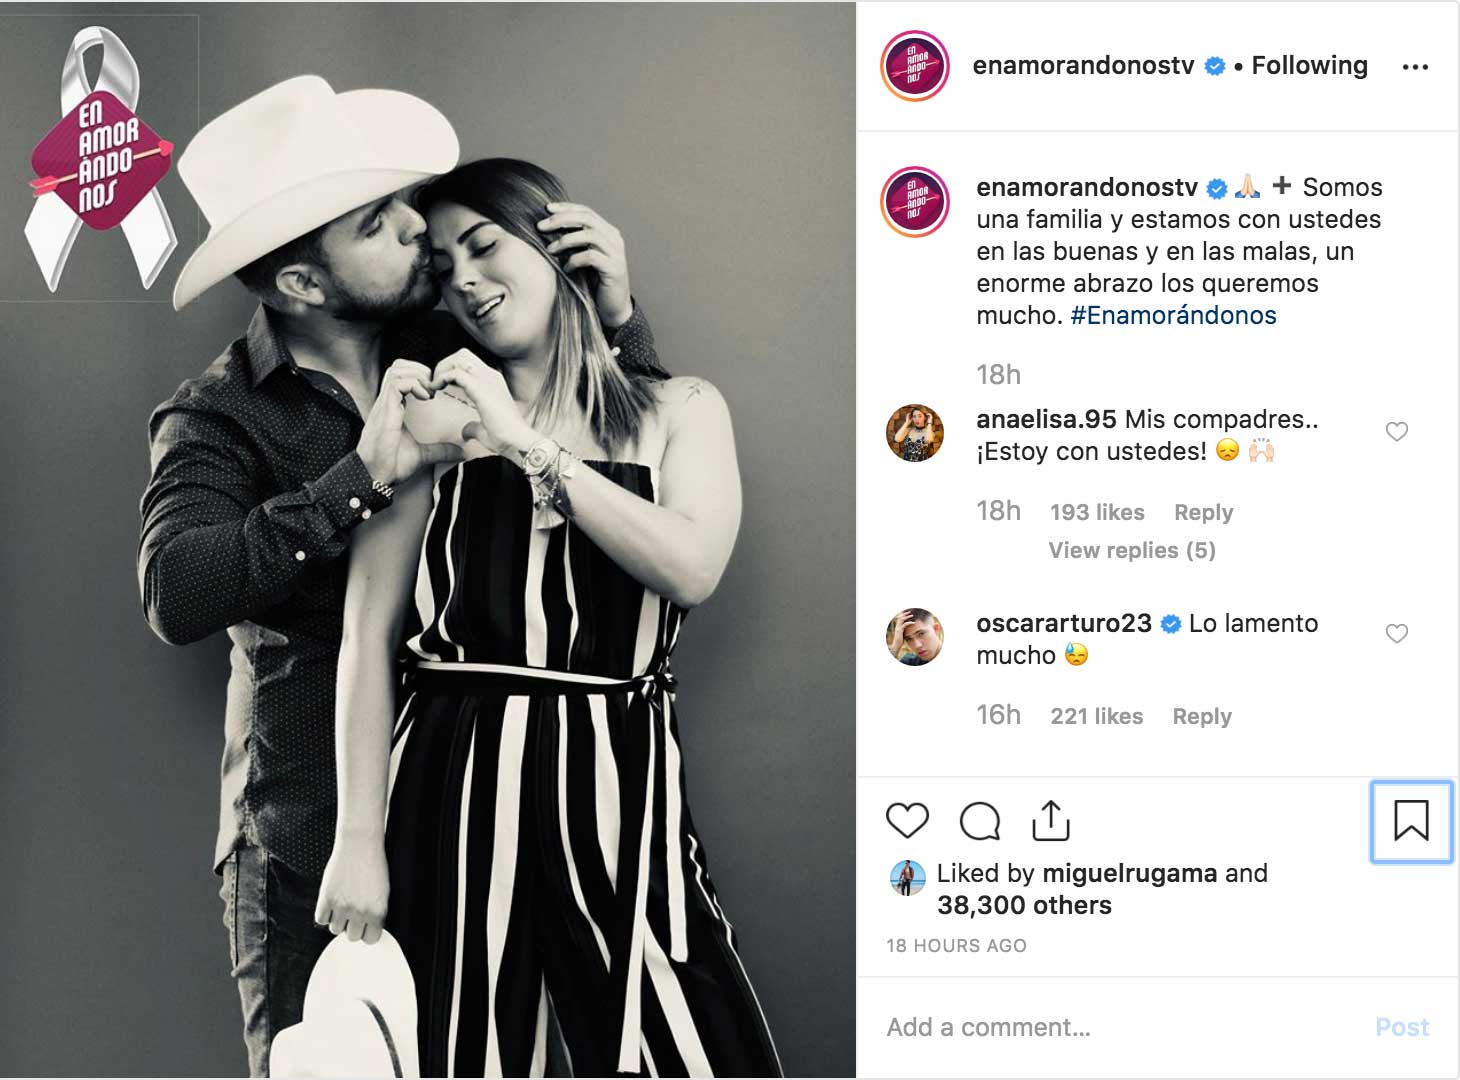The width and height of the screenshot is (1460, 1080).
Task: Open anaelisa.95's profile avatar
Action: pyautogui.click(x=915, y=433)
